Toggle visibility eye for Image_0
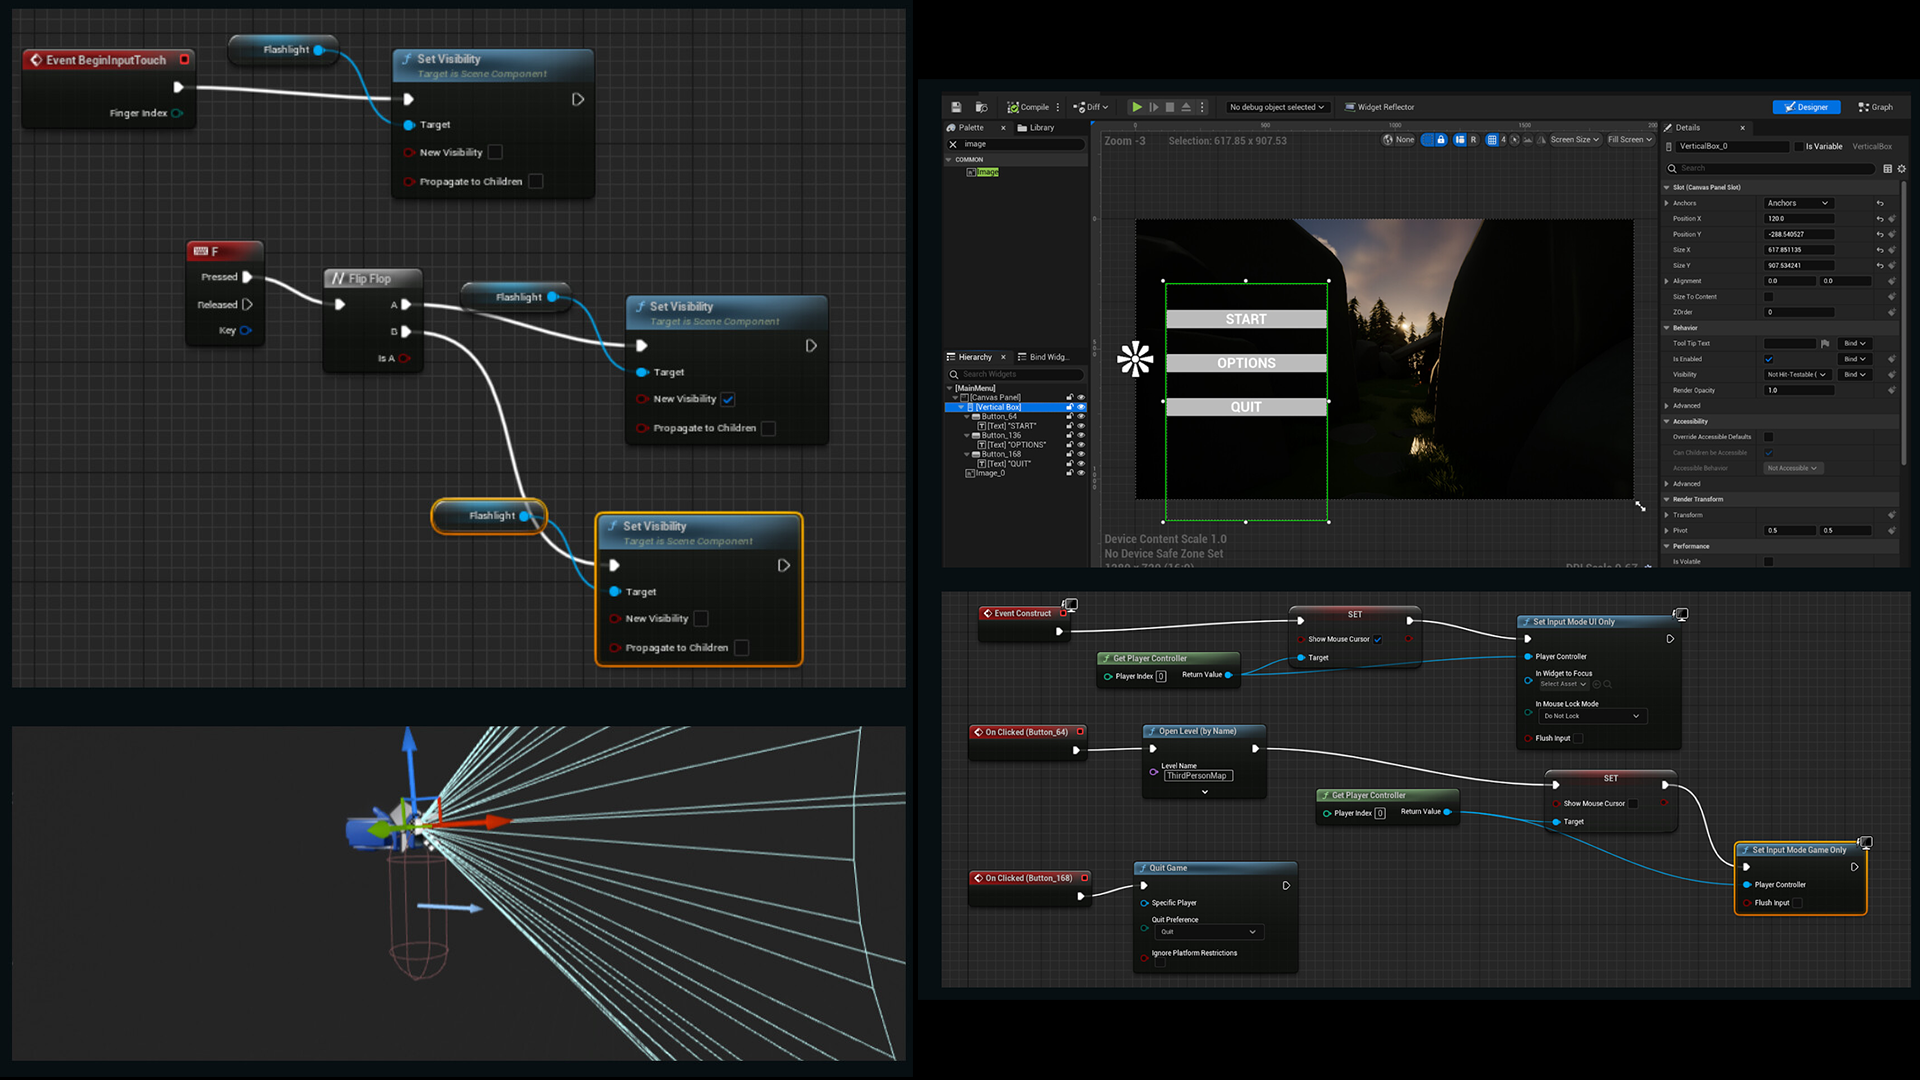This screenshot has width=1920, height=1080. (1081, 473)
